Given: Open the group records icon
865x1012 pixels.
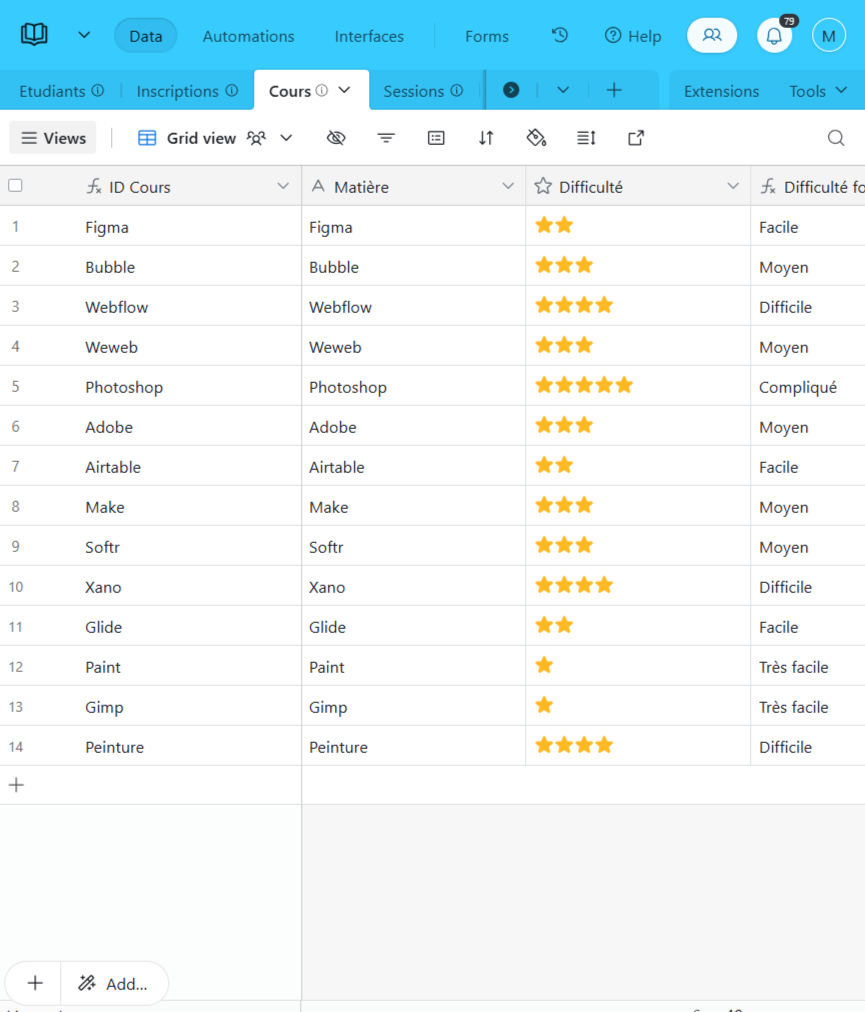Looking at the screenshot, I should tap(436, 137).
